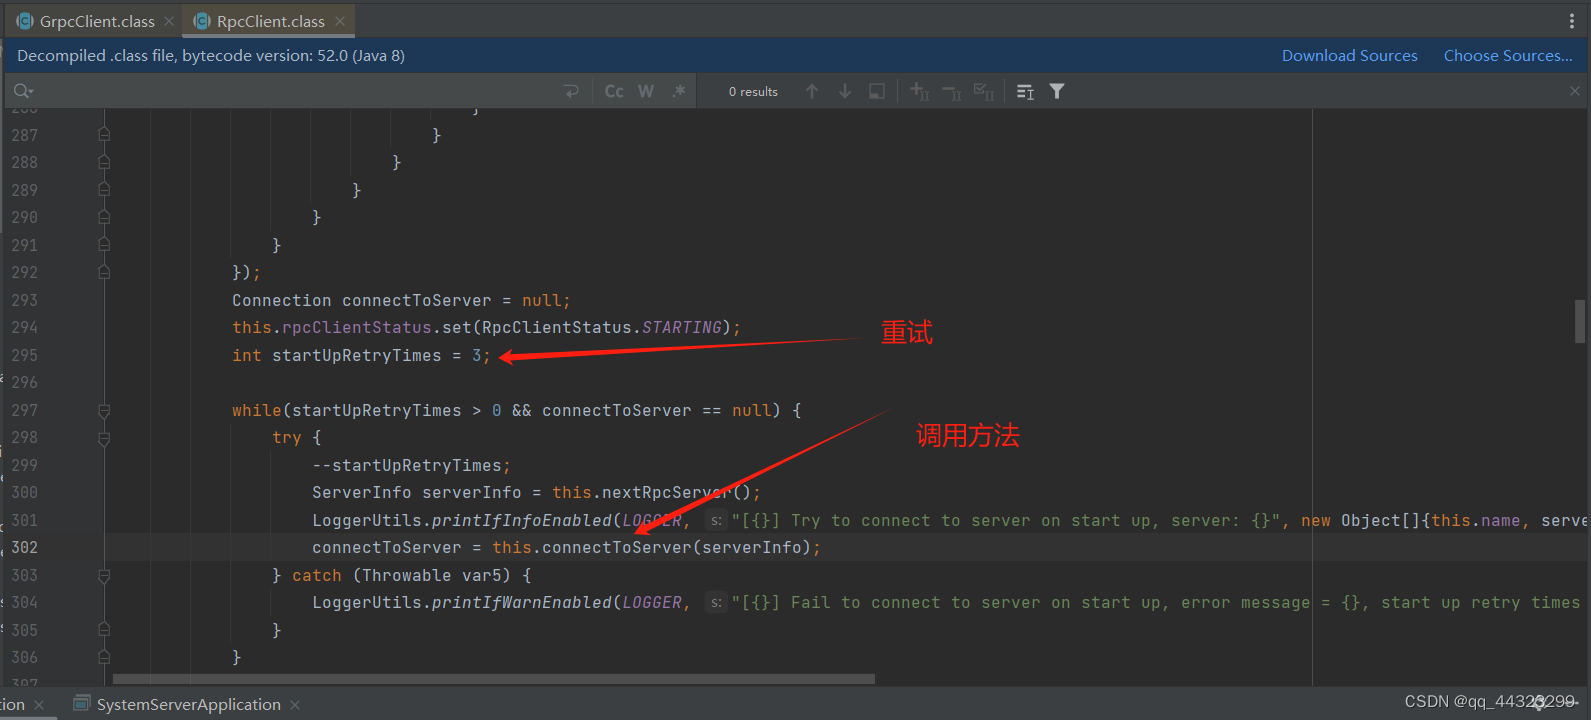
Task: Click the Choose Sources link
Action: pyautogui.click(x=1508, y=56)
